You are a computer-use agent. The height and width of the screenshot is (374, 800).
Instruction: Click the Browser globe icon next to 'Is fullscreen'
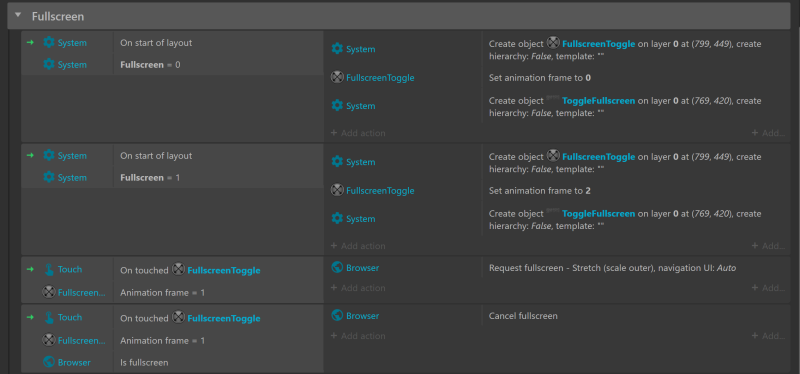click(x=49, y=362)
